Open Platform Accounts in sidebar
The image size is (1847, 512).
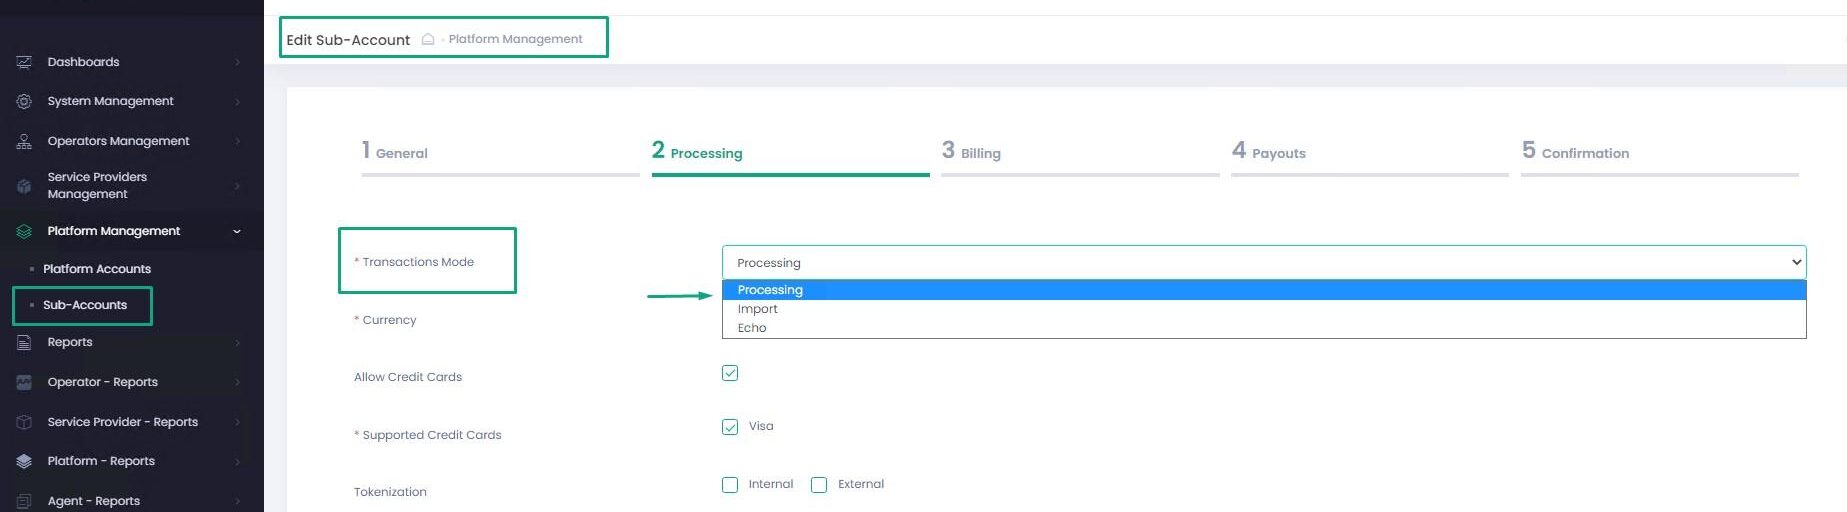[x=97, y=269]
